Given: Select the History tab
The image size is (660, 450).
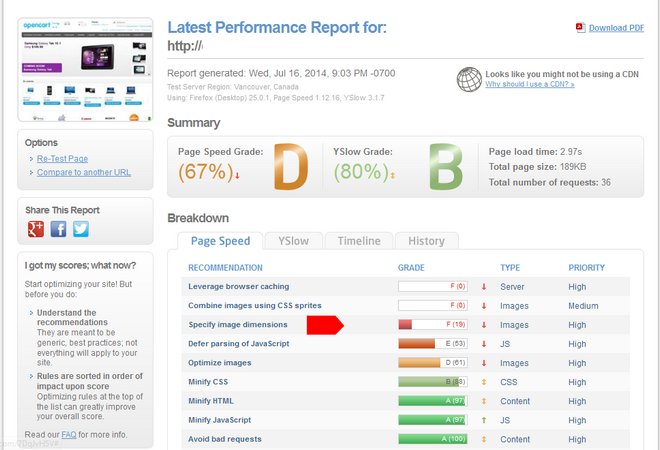Looking at the screenshot, I should point(426,241).
